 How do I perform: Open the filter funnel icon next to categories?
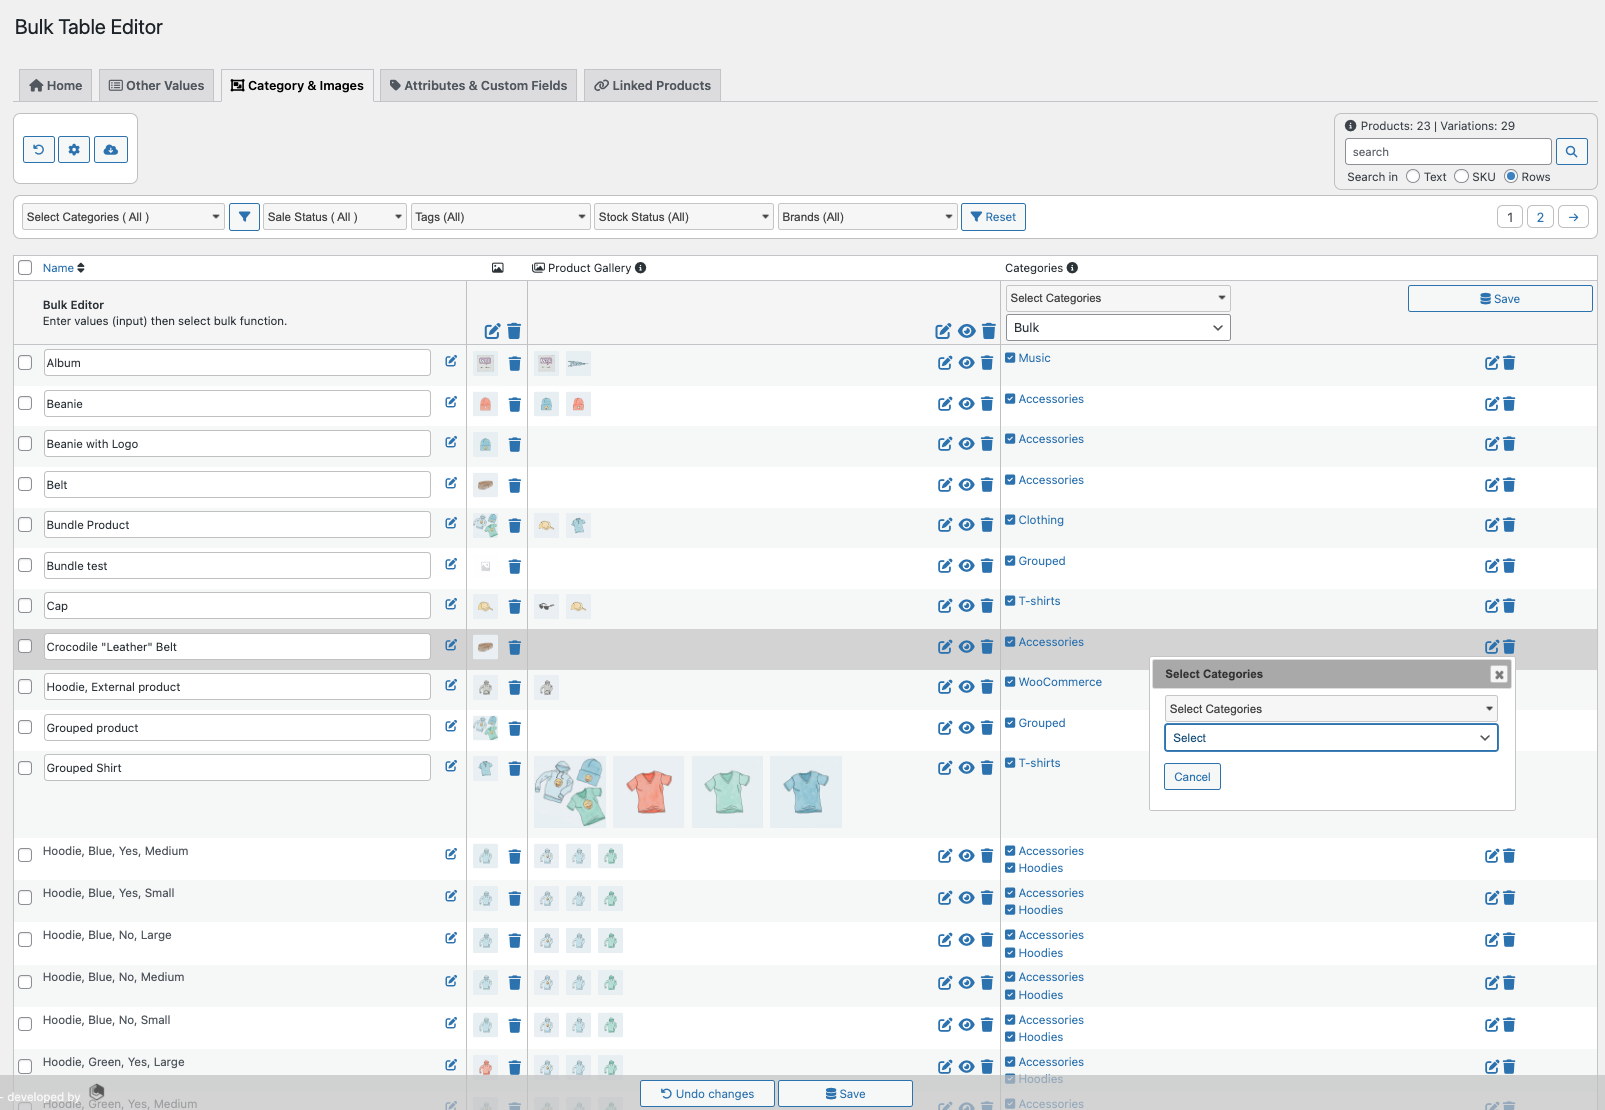pyautogui.click(x=244, y=216)
